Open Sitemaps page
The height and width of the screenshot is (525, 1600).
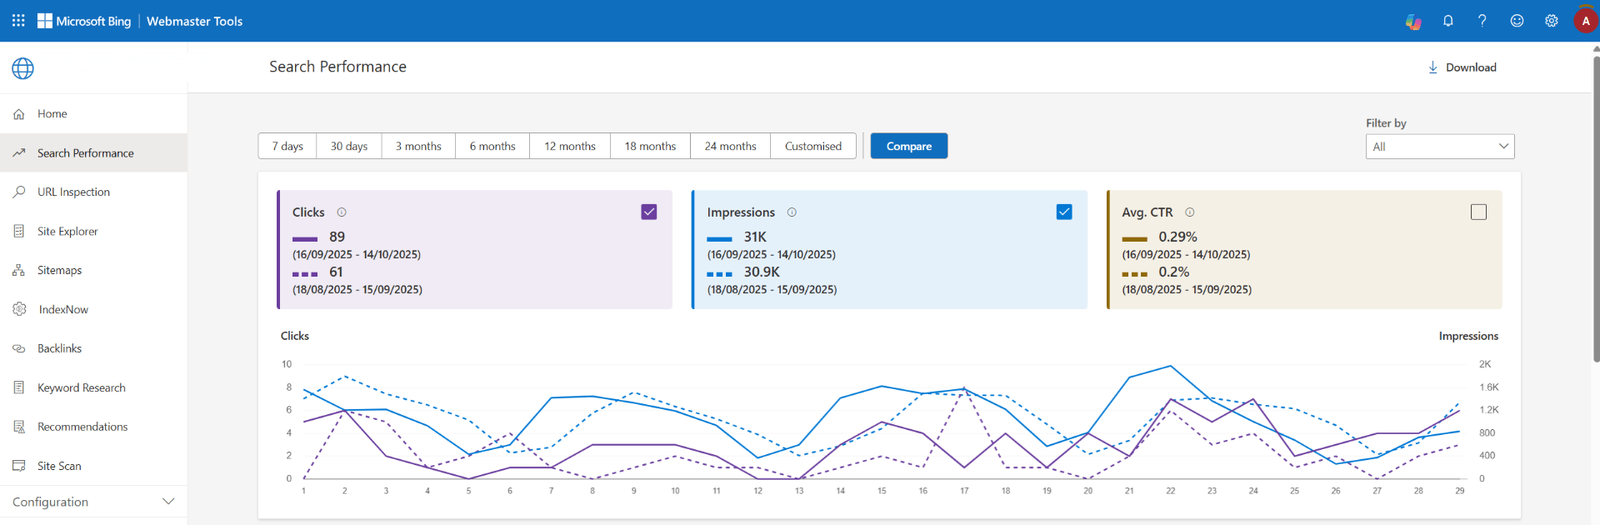point(94,270)
